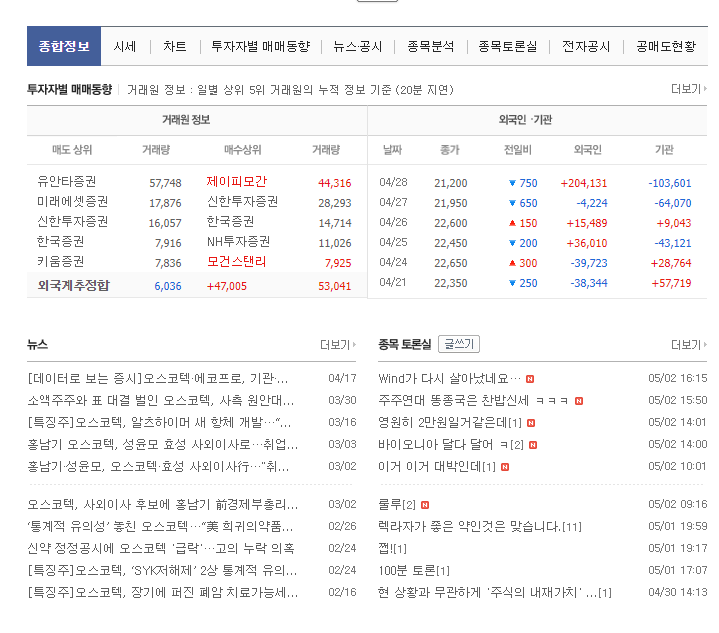This screenshot has height=633, width=719.
Task: Open news '[특징주]오스코텍, 알츠하이머 새 항체 개발'
Action: coord(159,422)
